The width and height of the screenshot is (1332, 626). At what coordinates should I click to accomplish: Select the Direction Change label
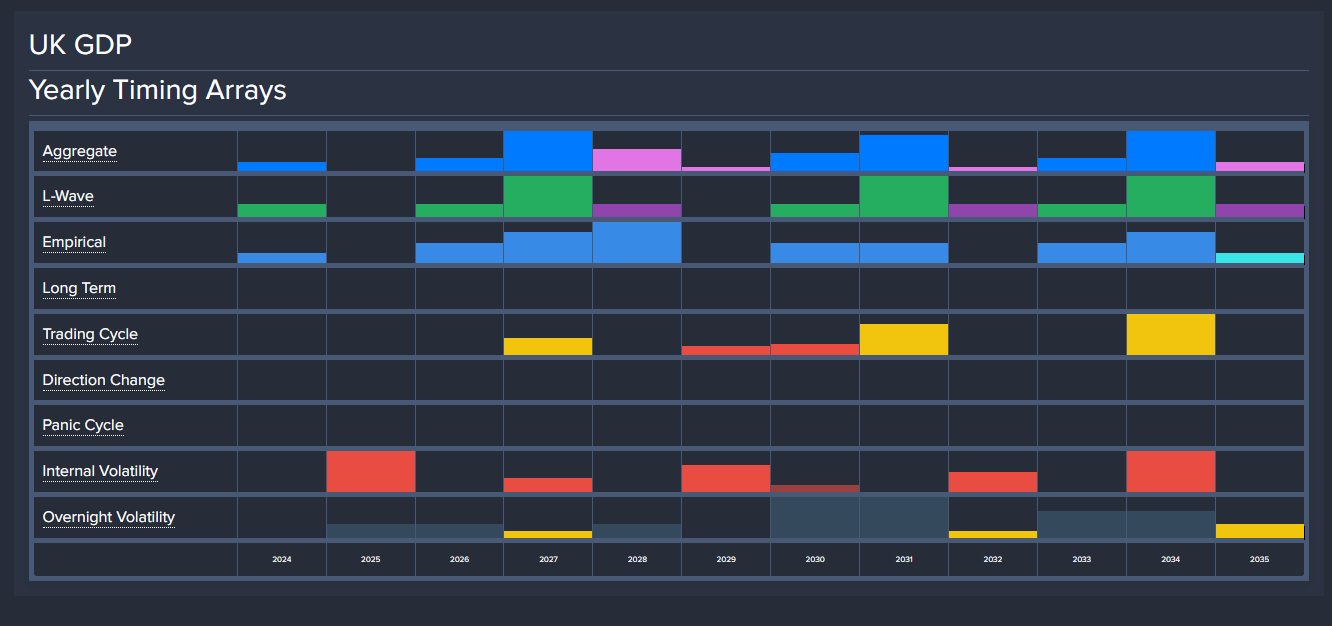(103, 381)
